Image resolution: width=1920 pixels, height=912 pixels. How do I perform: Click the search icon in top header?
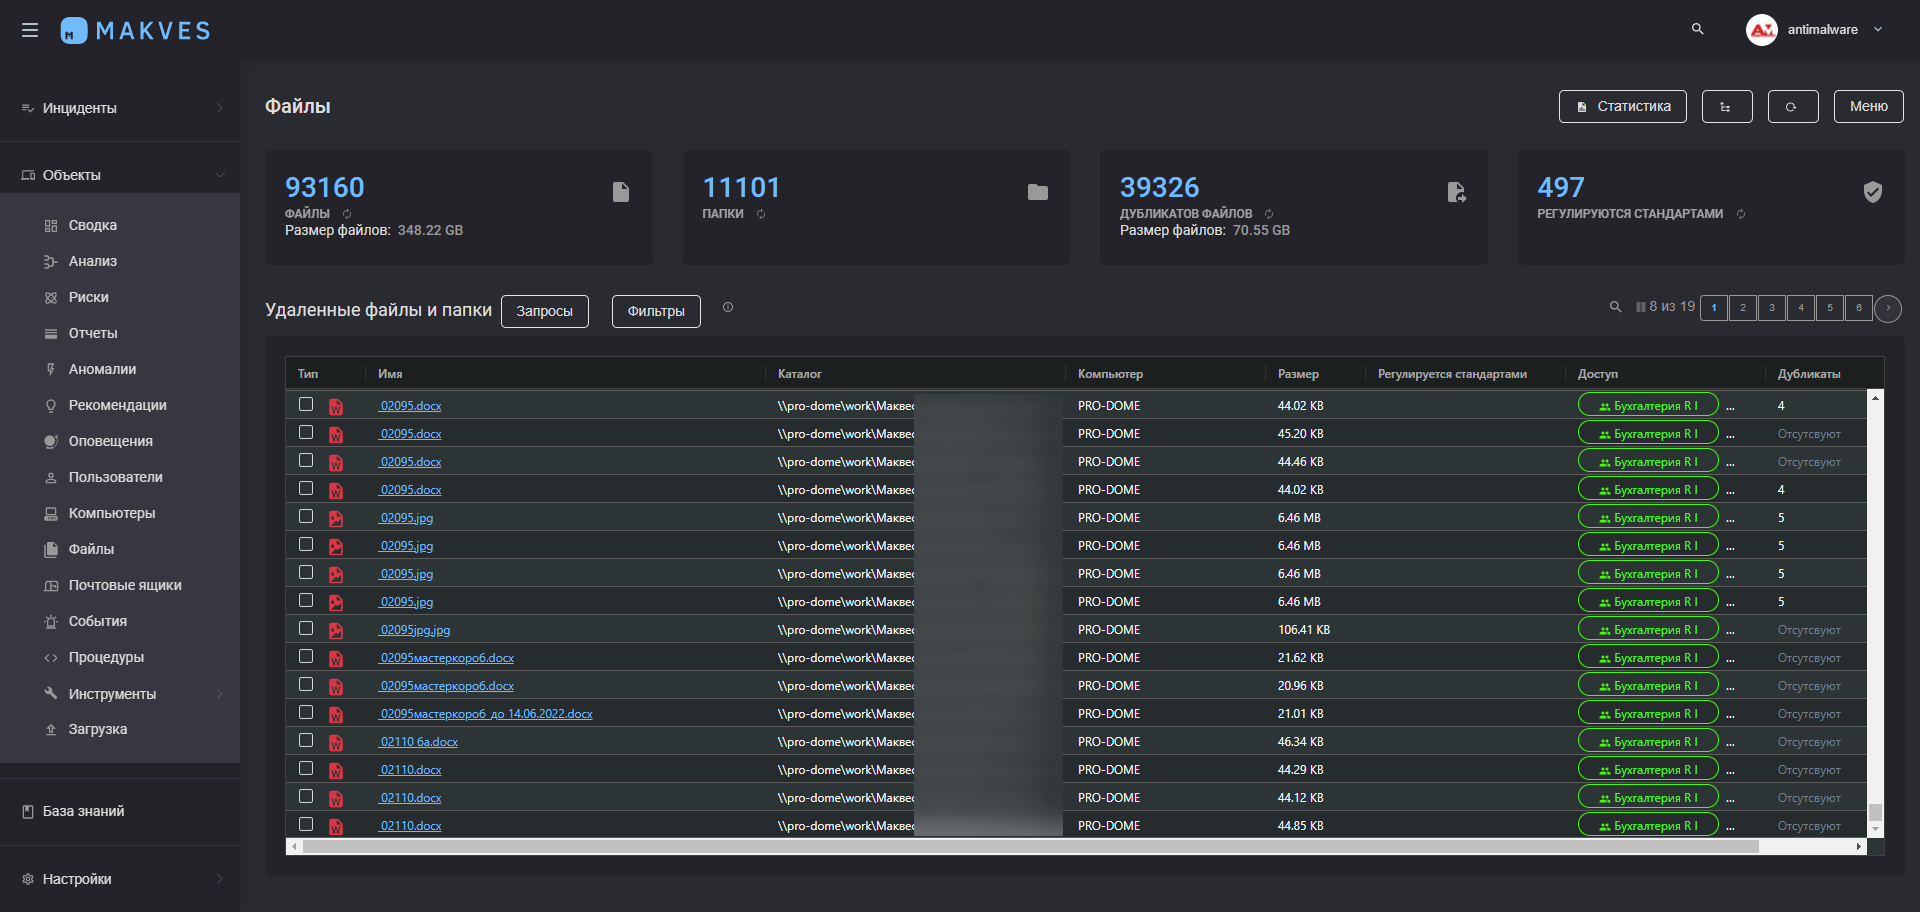(1697, 29)
